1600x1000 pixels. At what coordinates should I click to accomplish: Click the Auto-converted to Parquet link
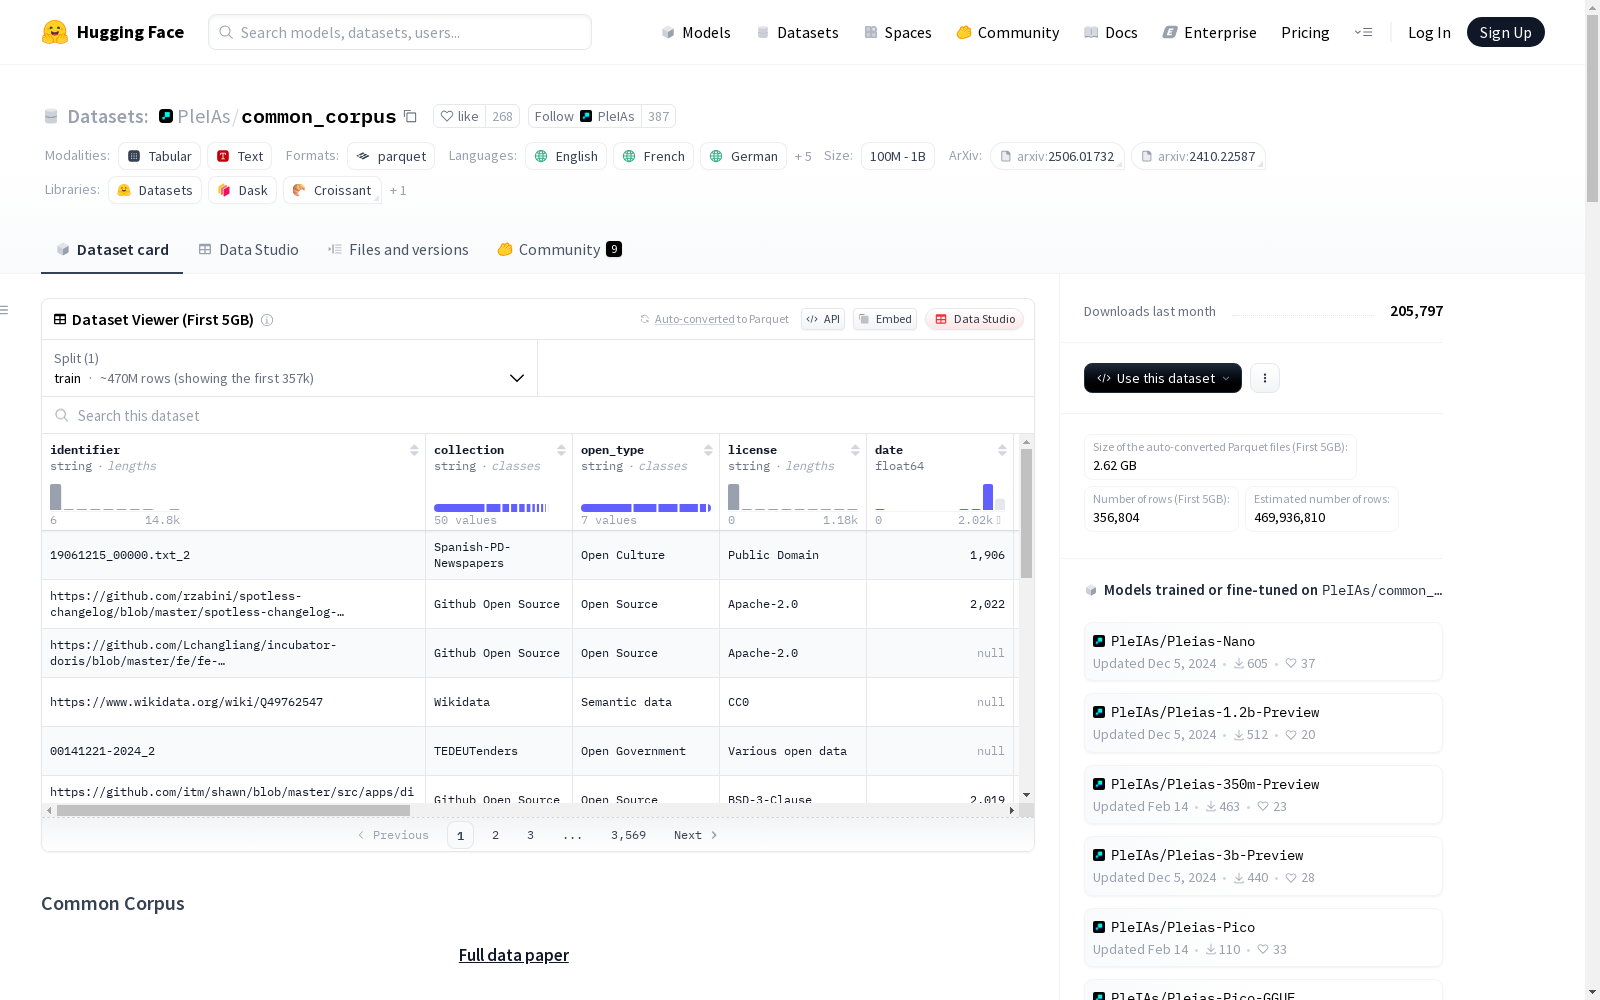click(x=714, y=319)
